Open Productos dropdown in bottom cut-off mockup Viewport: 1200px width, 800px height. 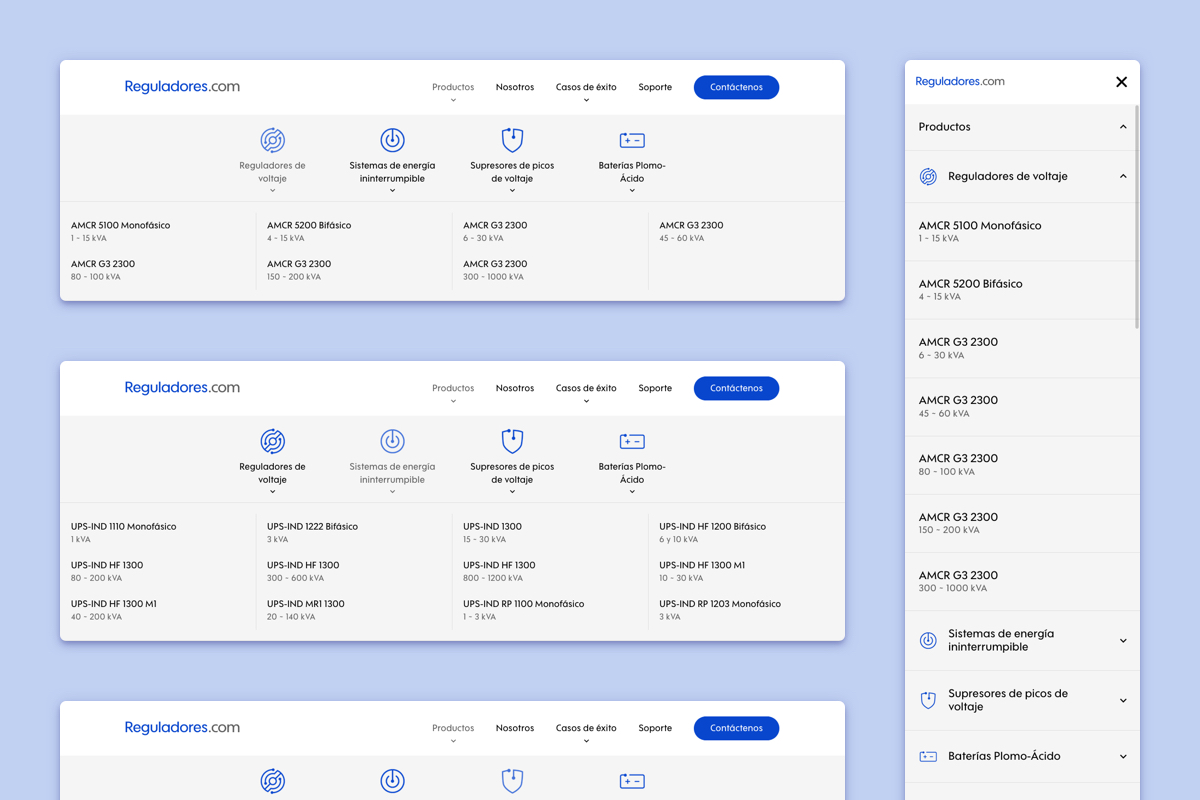click(453, 732)
